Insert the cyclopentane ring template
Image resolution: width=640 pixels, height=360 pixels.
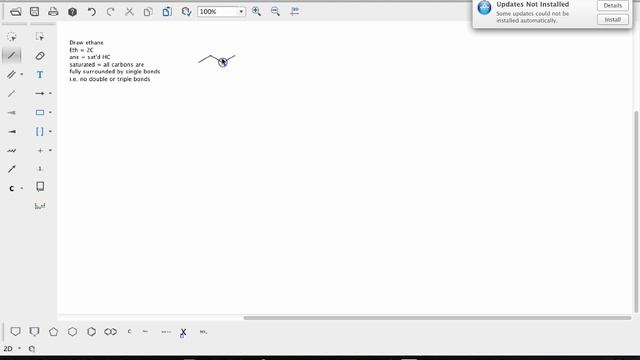tap(53, 331)
